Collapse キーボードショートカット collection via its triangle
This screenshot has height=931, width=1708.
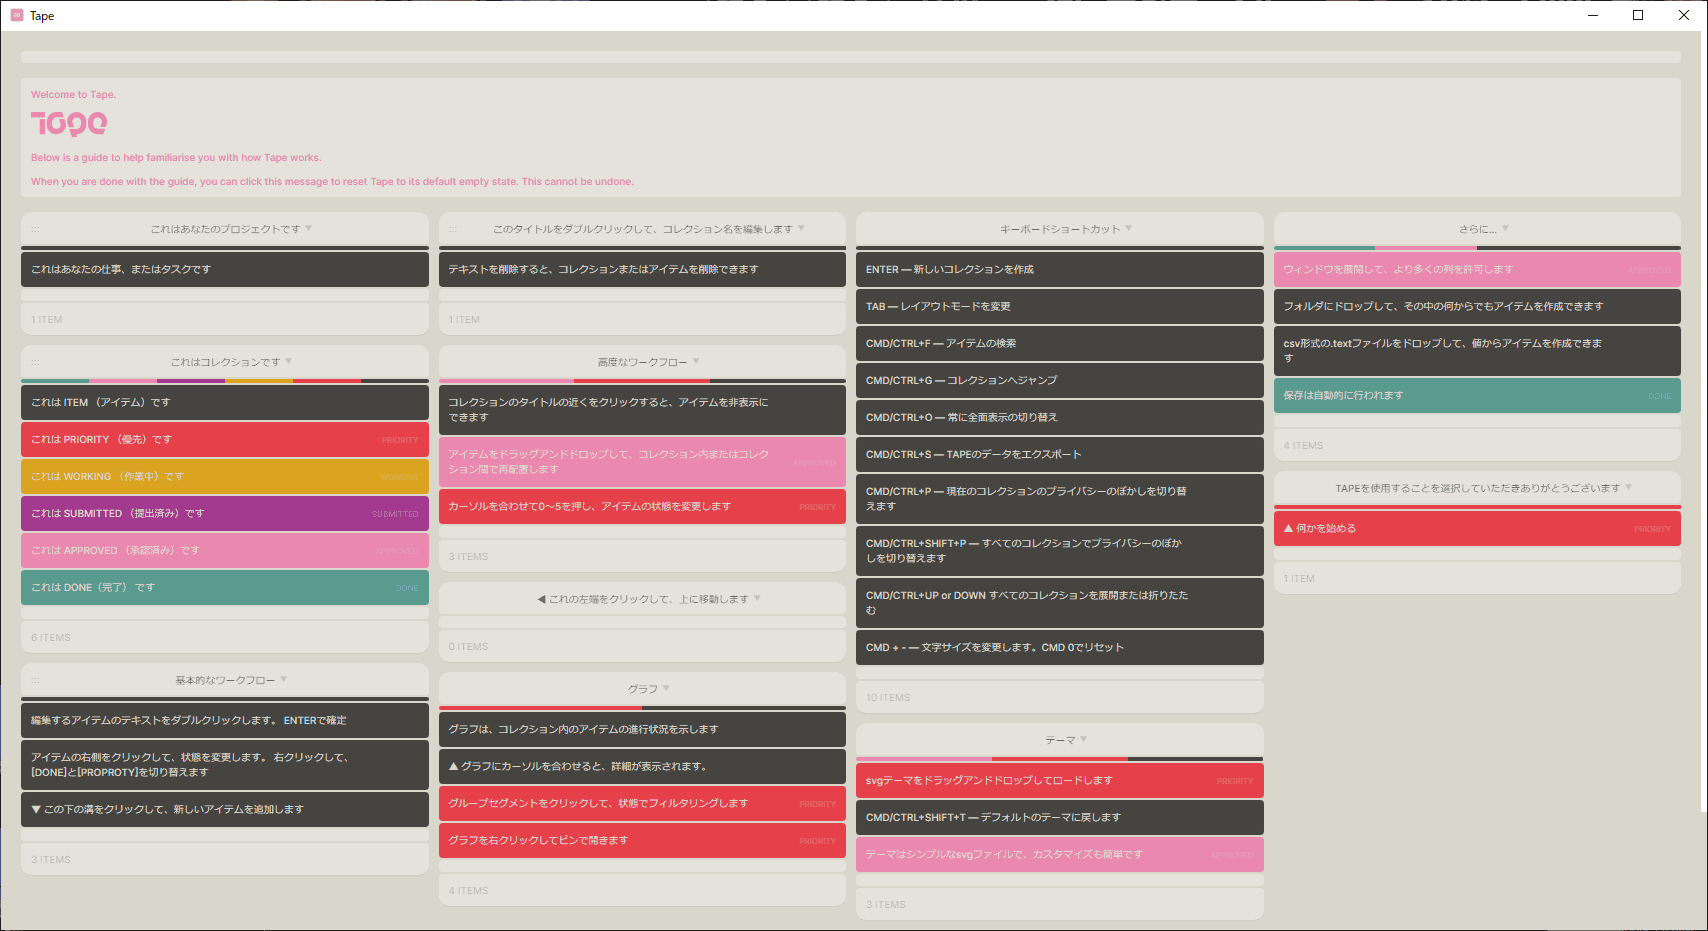pos(1129,228)
